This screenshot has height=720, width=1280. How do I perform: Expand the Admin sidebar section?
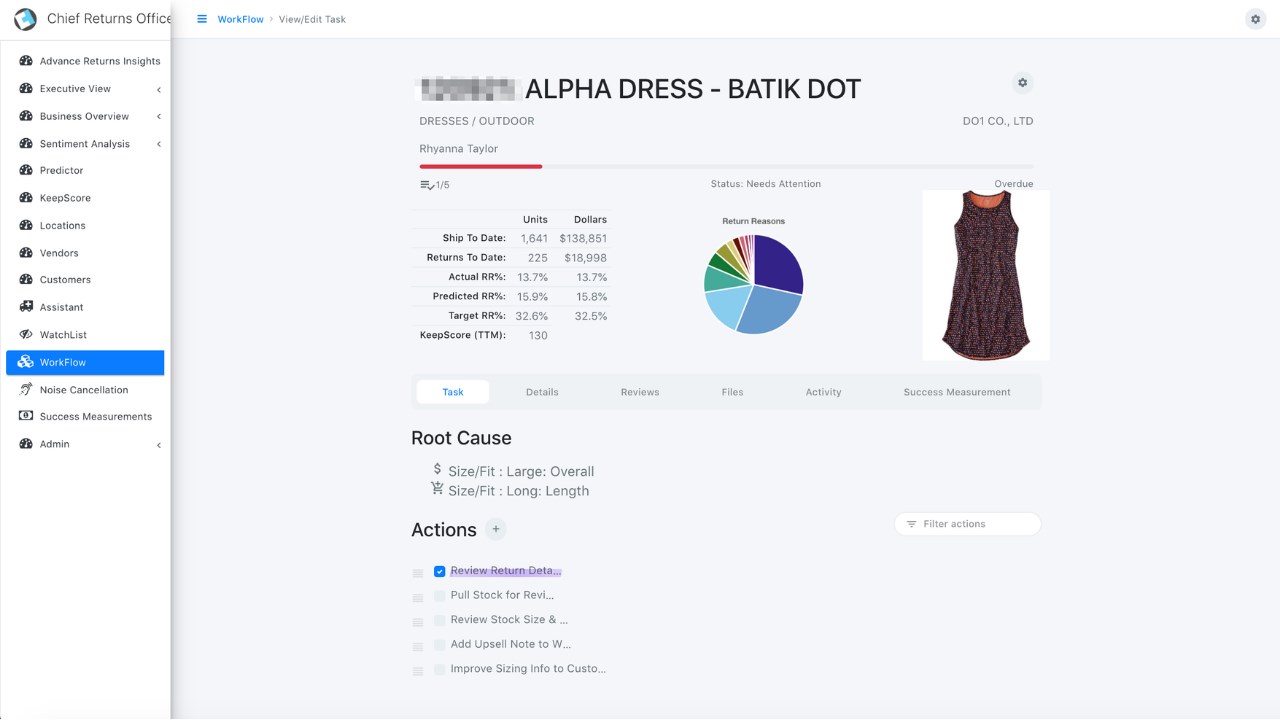click(x=158, y=444)
